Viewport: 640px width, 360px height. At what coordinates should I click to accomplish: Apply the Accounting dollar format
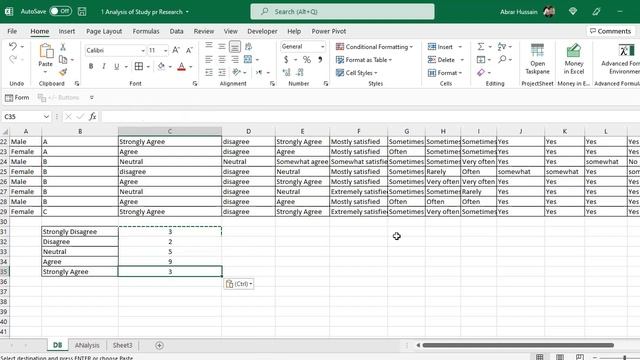286,60
